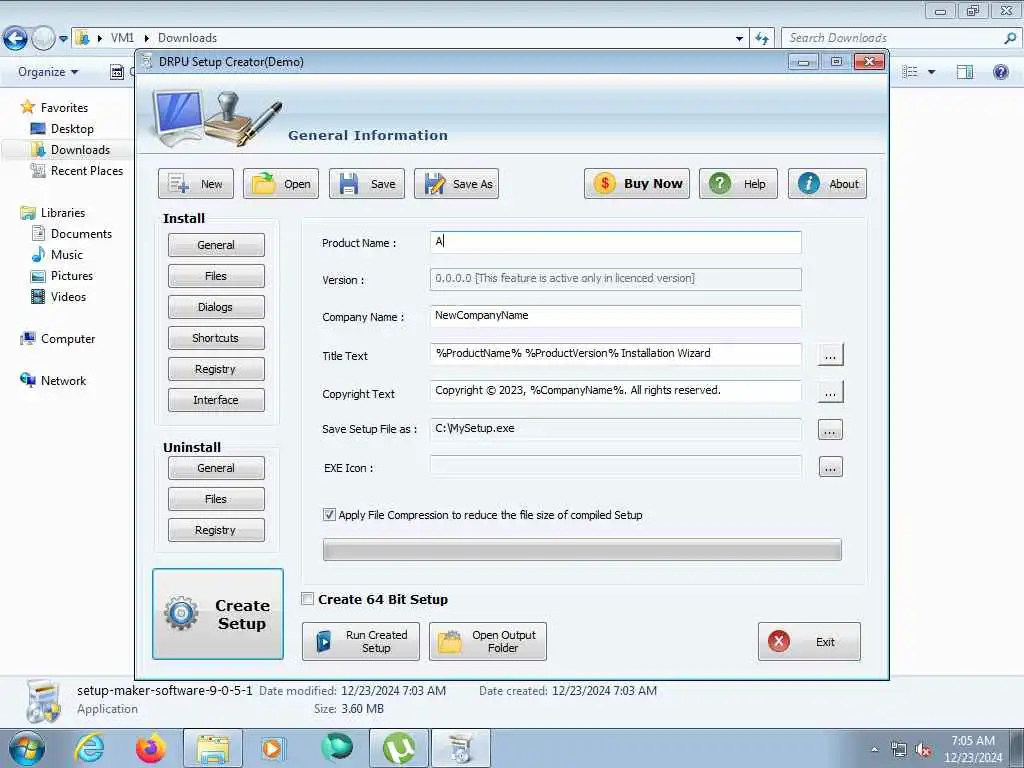This screenshot has width=1024, height=768.
Task: Open Install Registry section
Action: click(216, 369)
